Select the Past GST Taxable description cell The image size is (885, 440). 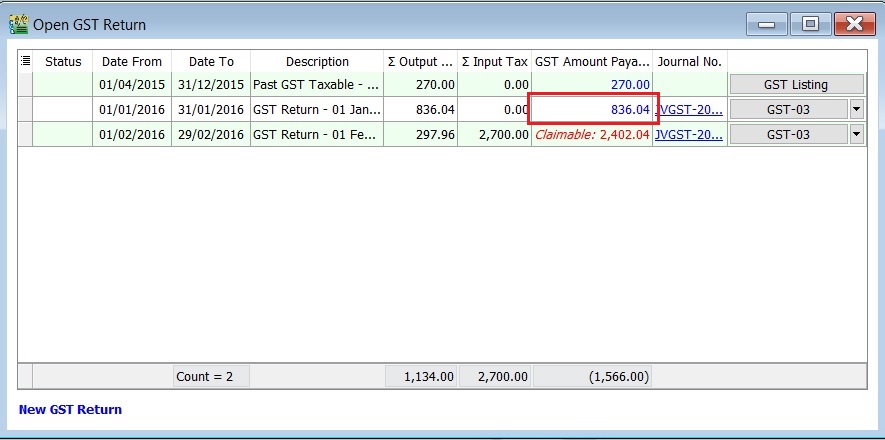317,85
